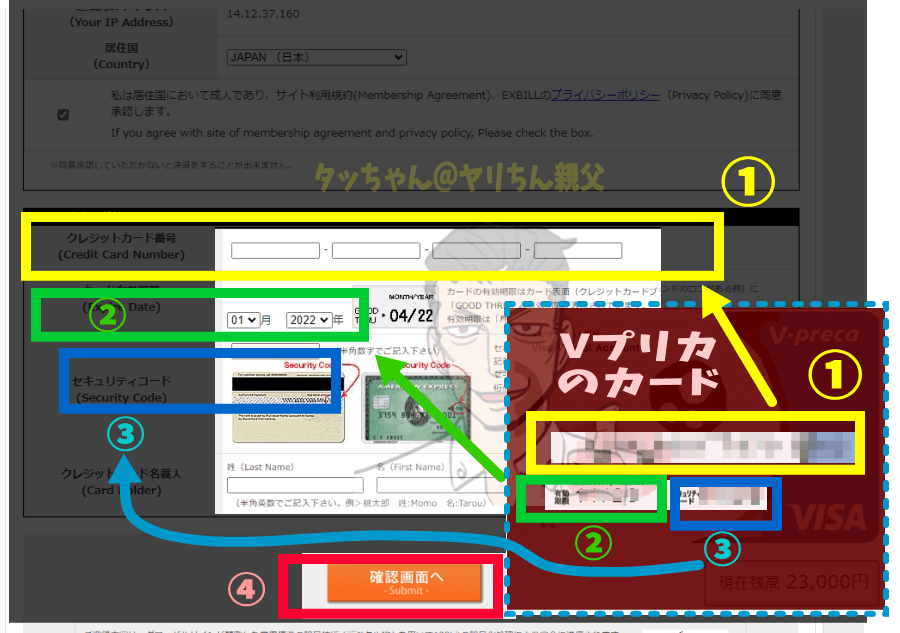Click the 姓 (Last Name) input field

coord(295,486)
